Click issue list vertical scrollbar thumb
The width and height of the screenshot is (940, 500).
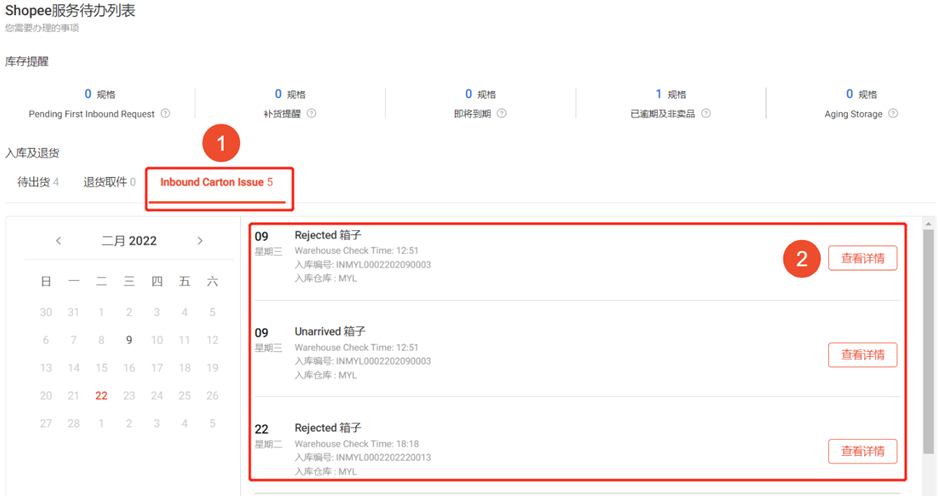929,342
